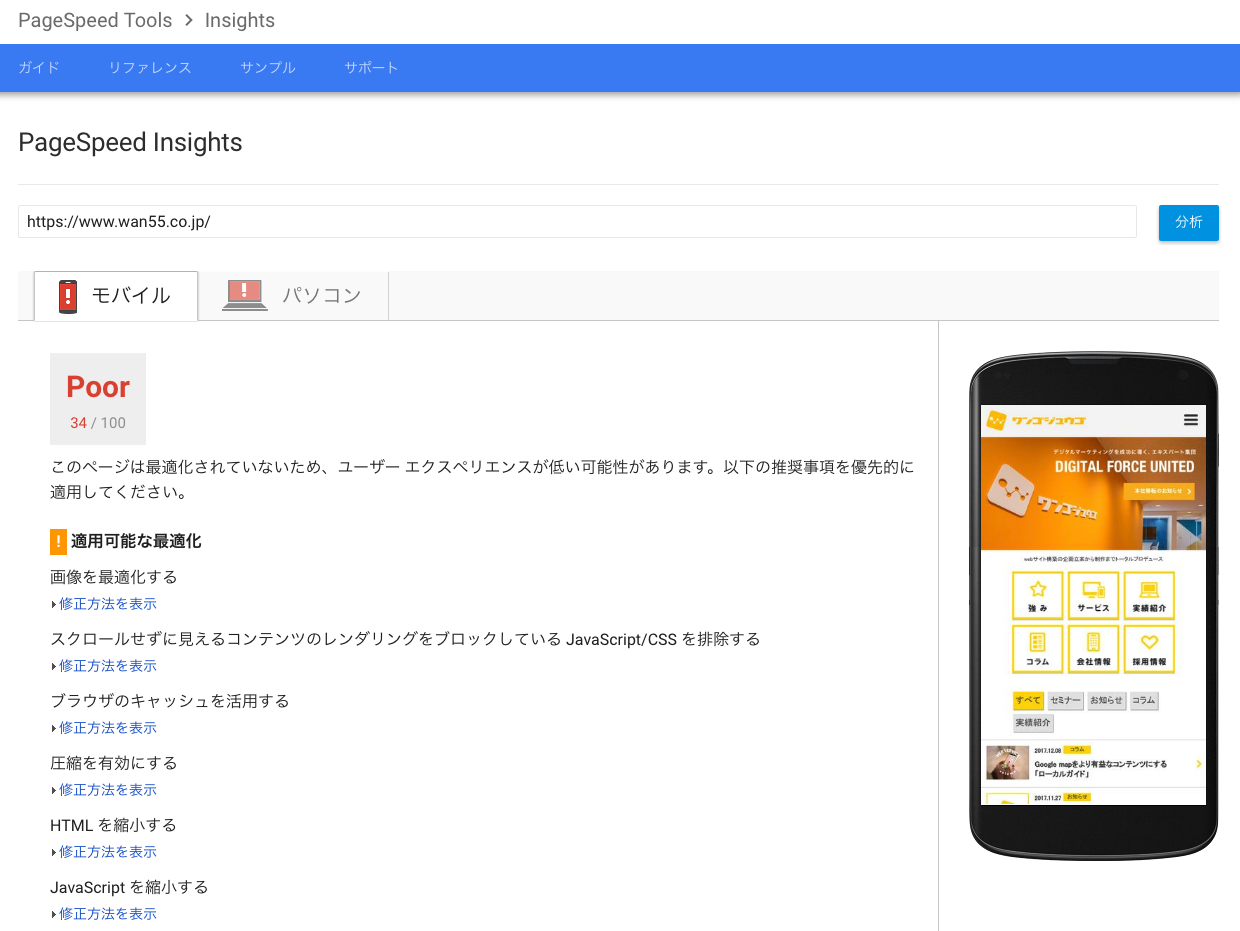This screenshot has height=931, width=1240.
Task: Select the セミナー filter in phone preview
Action: (x=1066, y=701)
